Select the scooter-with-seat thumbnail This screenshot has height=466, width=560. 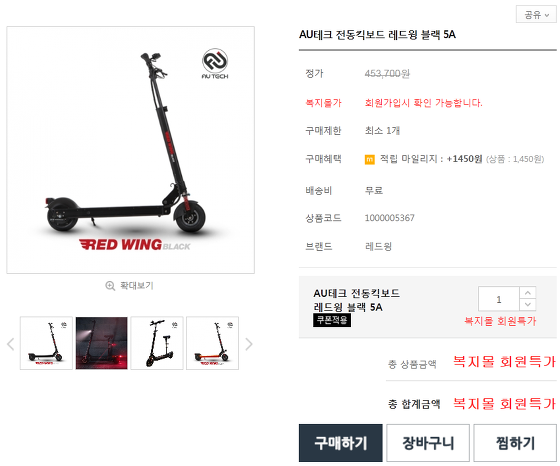click(x=157, y=343)
